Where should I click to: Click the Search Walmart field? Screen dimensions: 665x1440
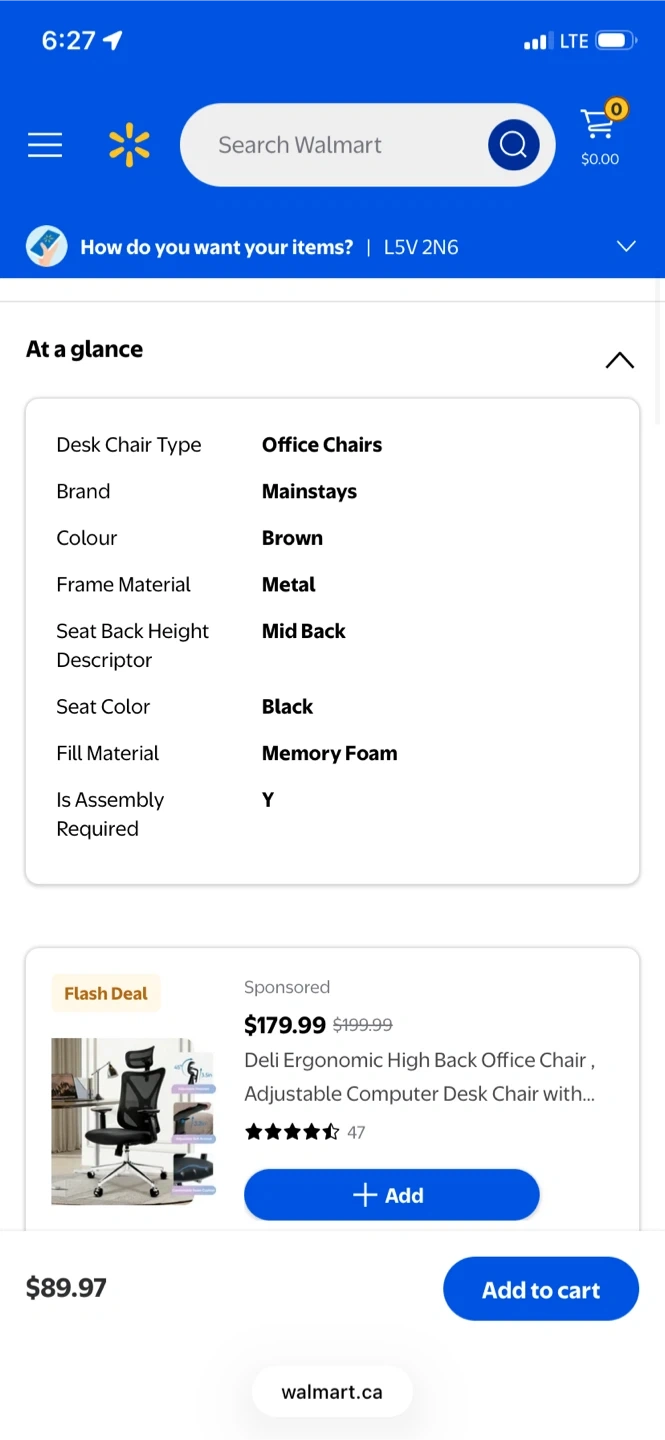pyautogui.click(x=330, y=145)
